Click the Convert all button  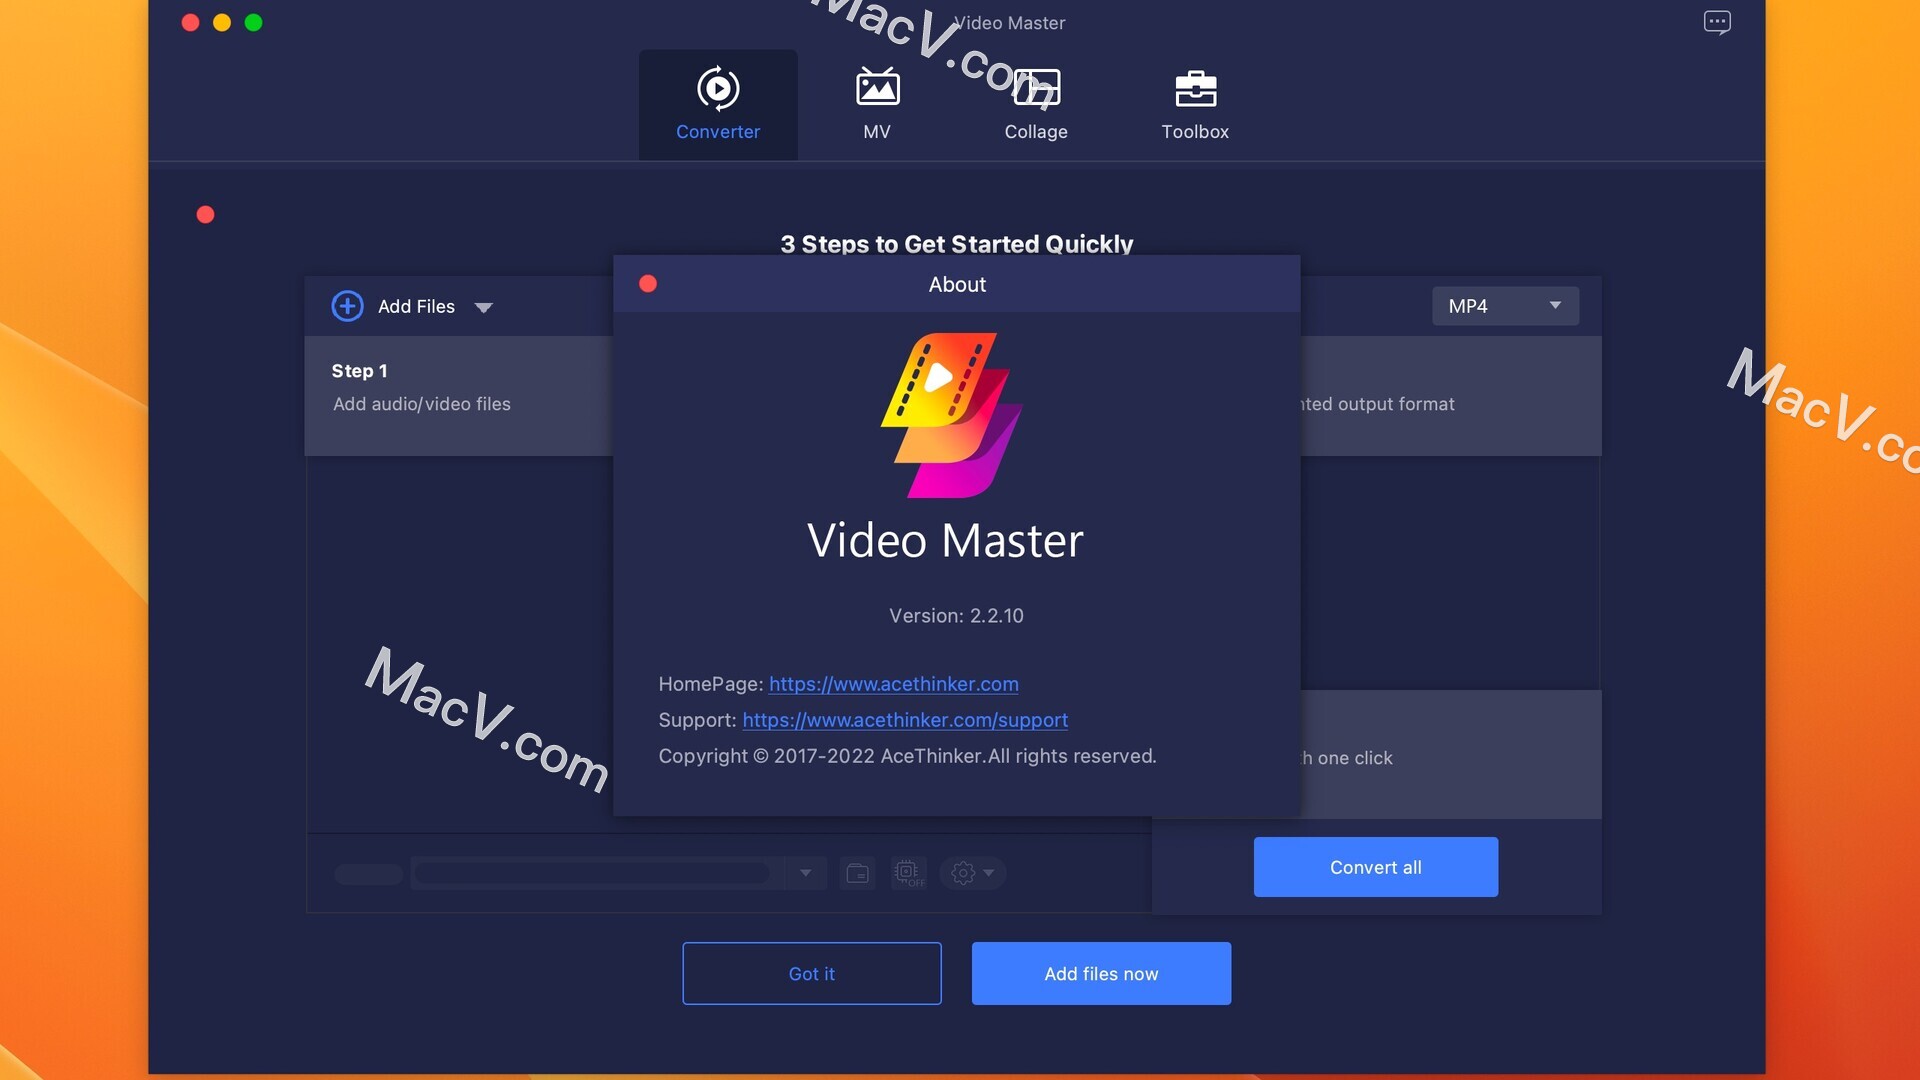click(1375, 866)
